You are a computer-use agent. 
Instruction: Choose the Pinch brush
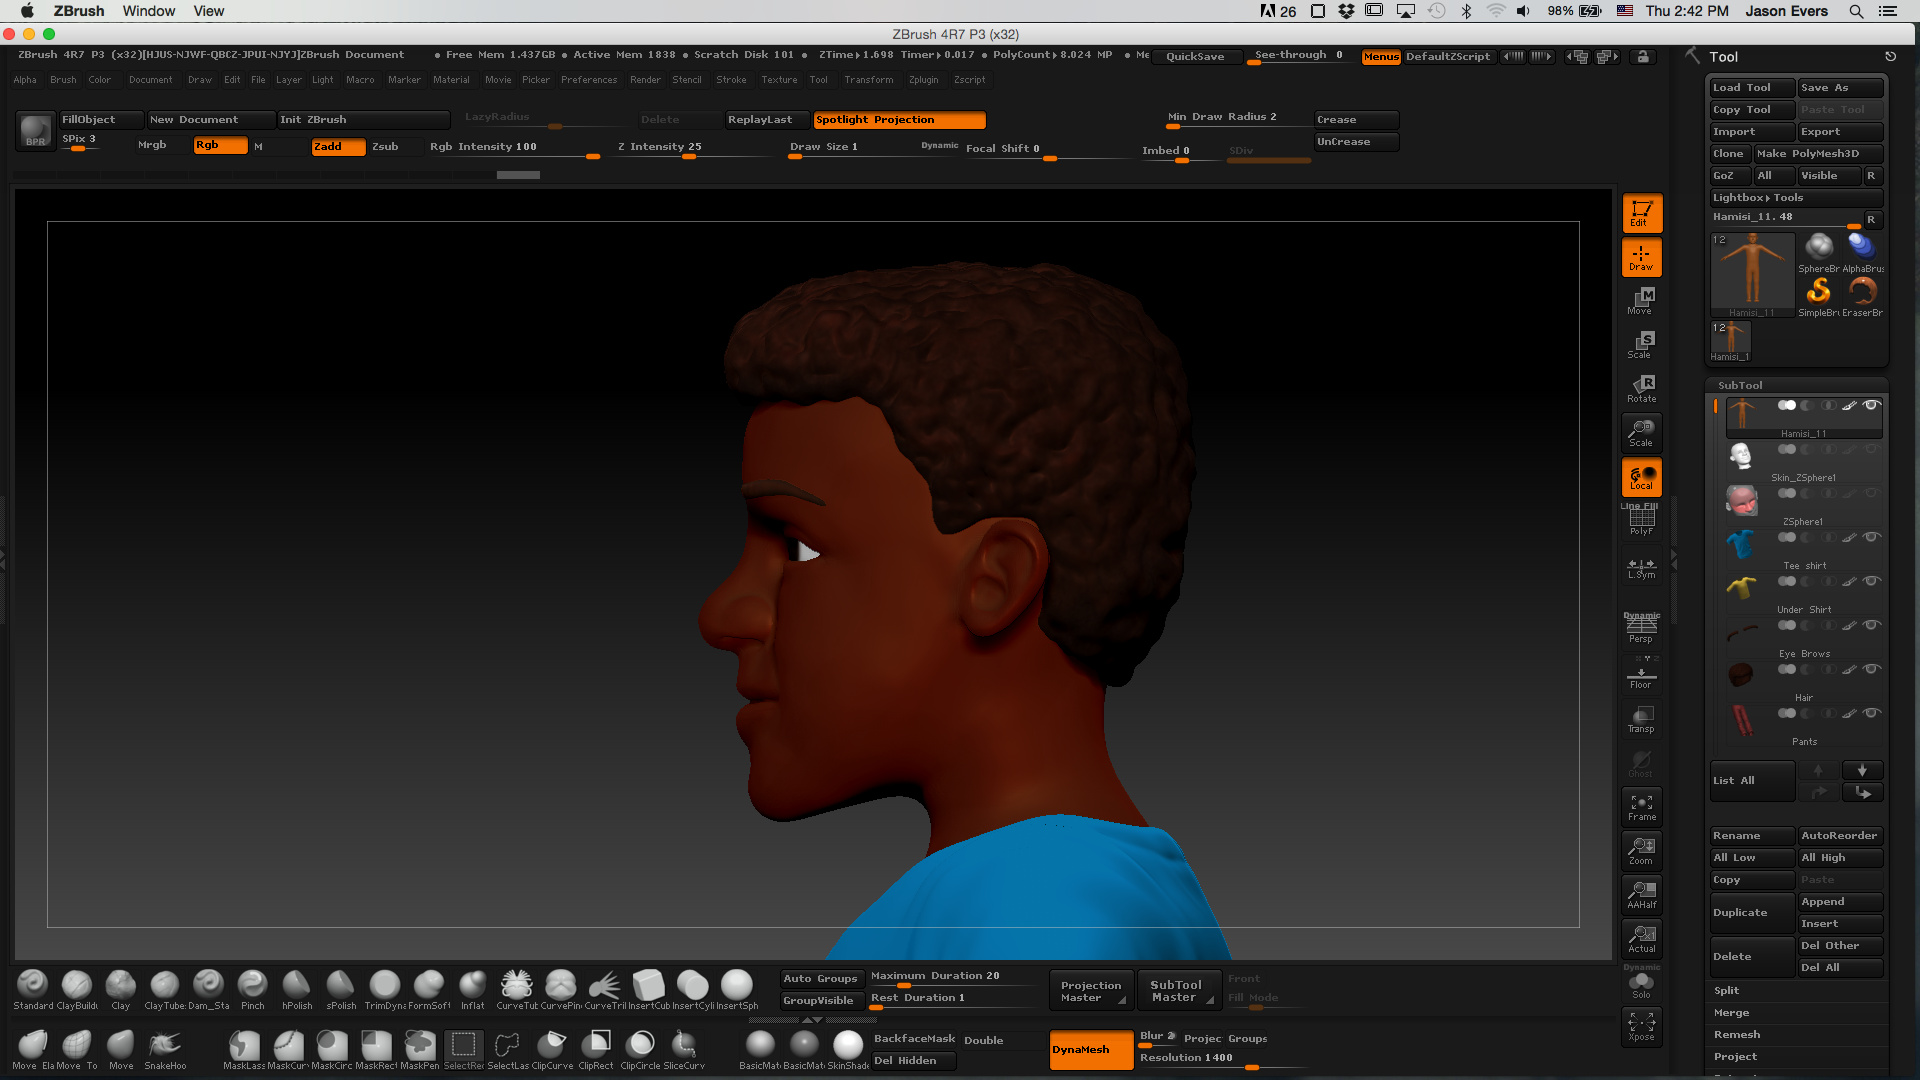click(x=253, y=990)
